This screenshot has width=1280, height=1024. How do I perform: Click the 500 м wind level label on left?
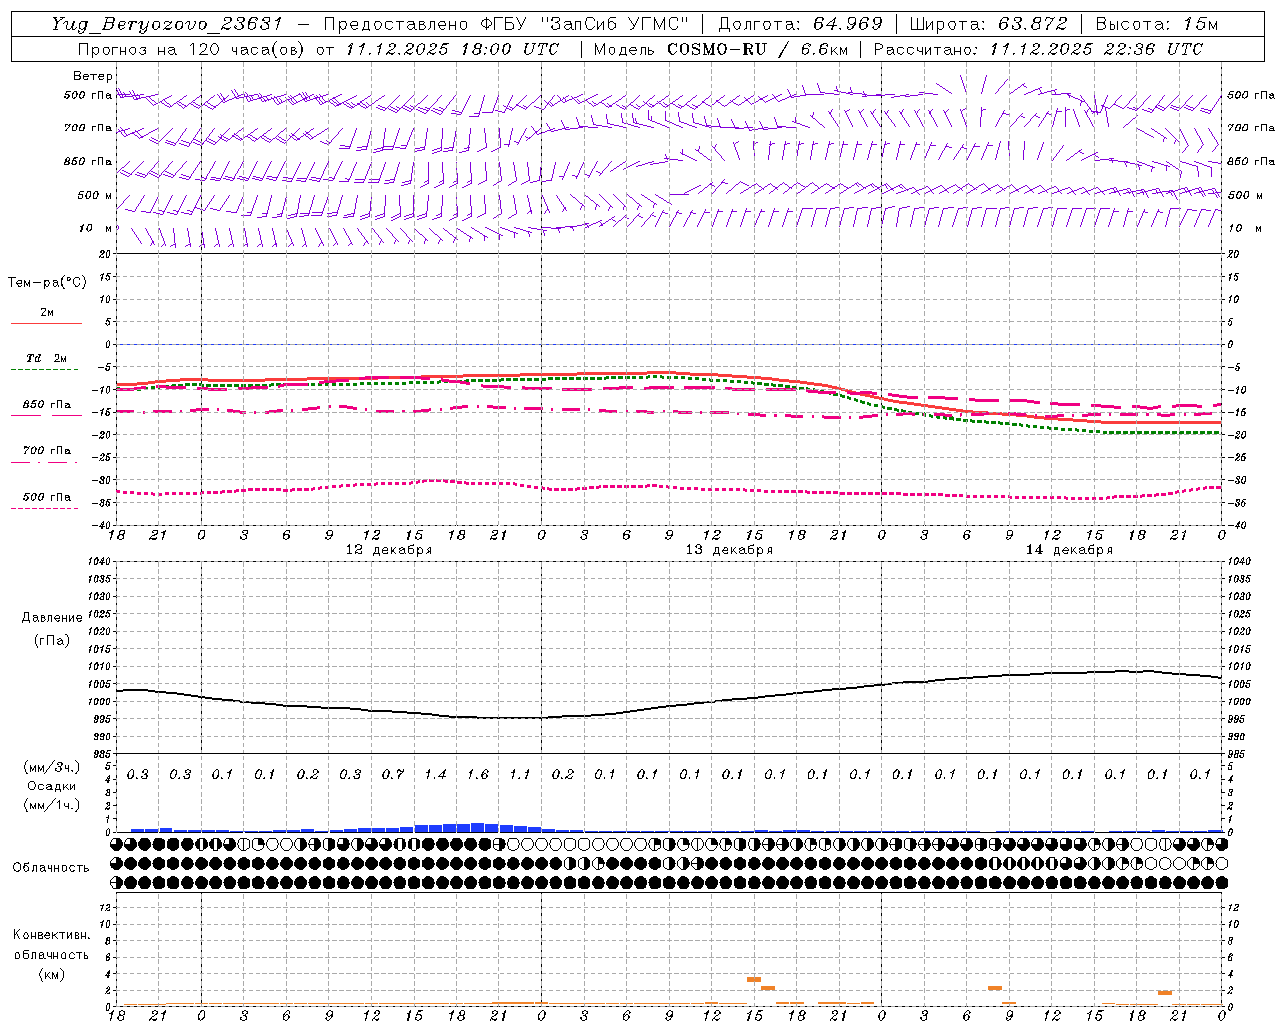(x=96, y=195)
